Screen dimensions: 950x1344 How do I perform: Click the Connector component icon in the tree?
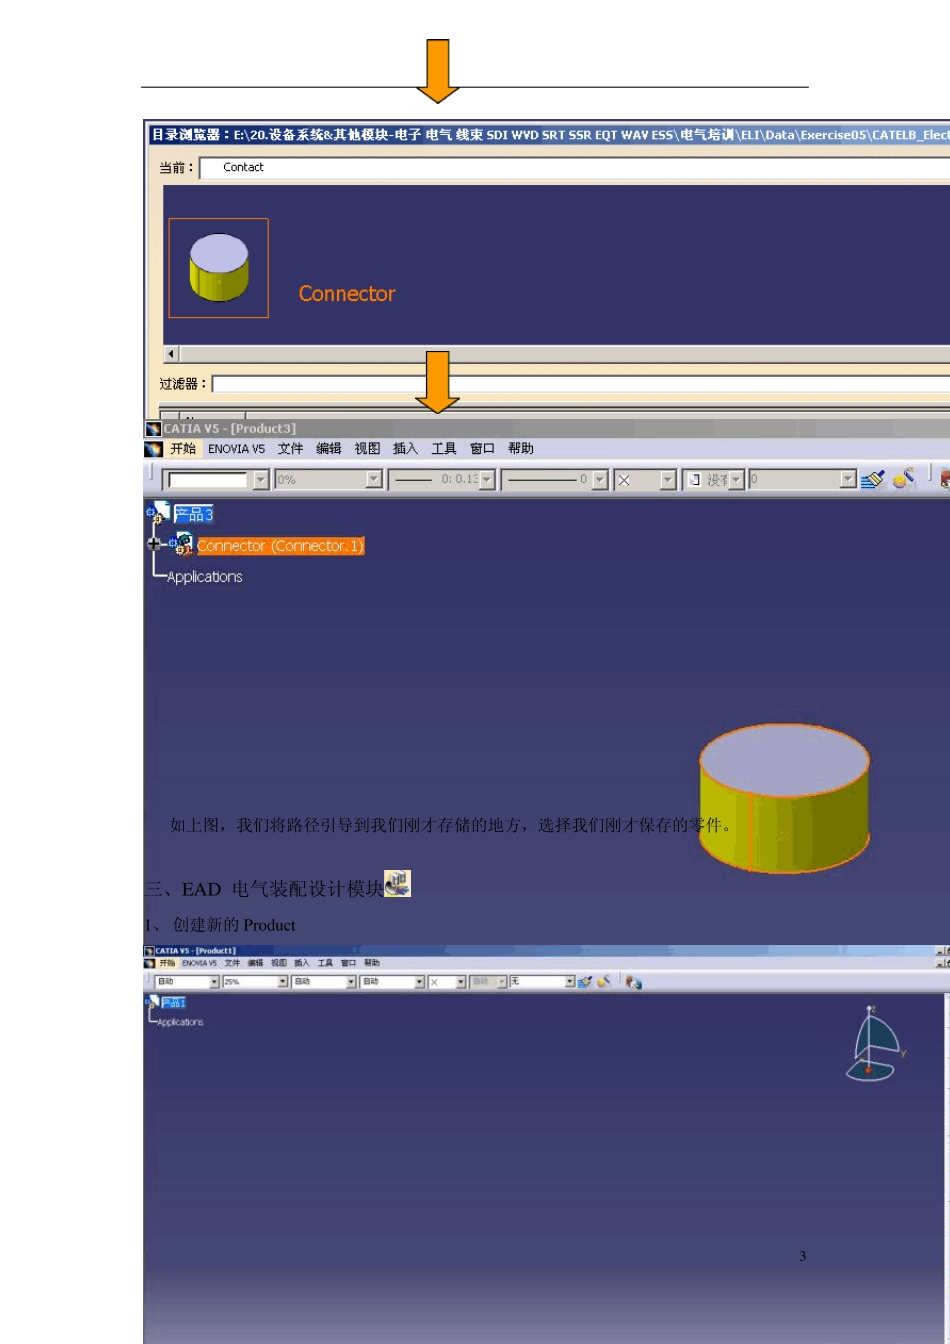(x=182, y=545)
